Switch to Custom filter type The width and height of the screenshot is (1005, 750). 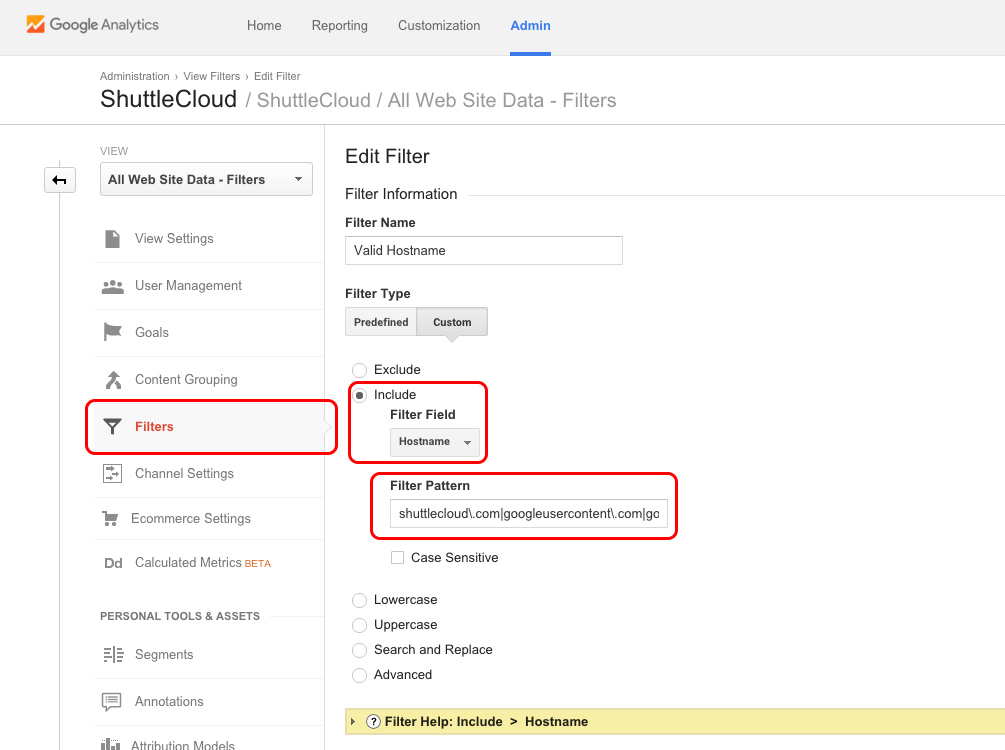click(452, 322)
